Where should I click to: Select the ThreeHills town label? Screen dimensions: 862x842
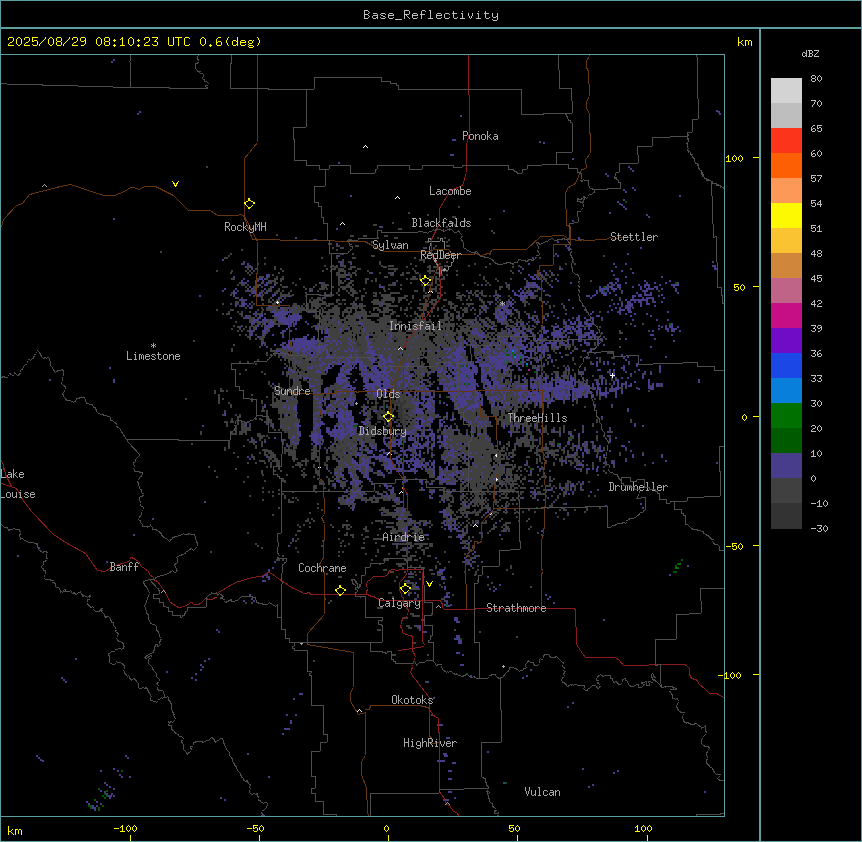pyautogui.click(x=537, y=418)
